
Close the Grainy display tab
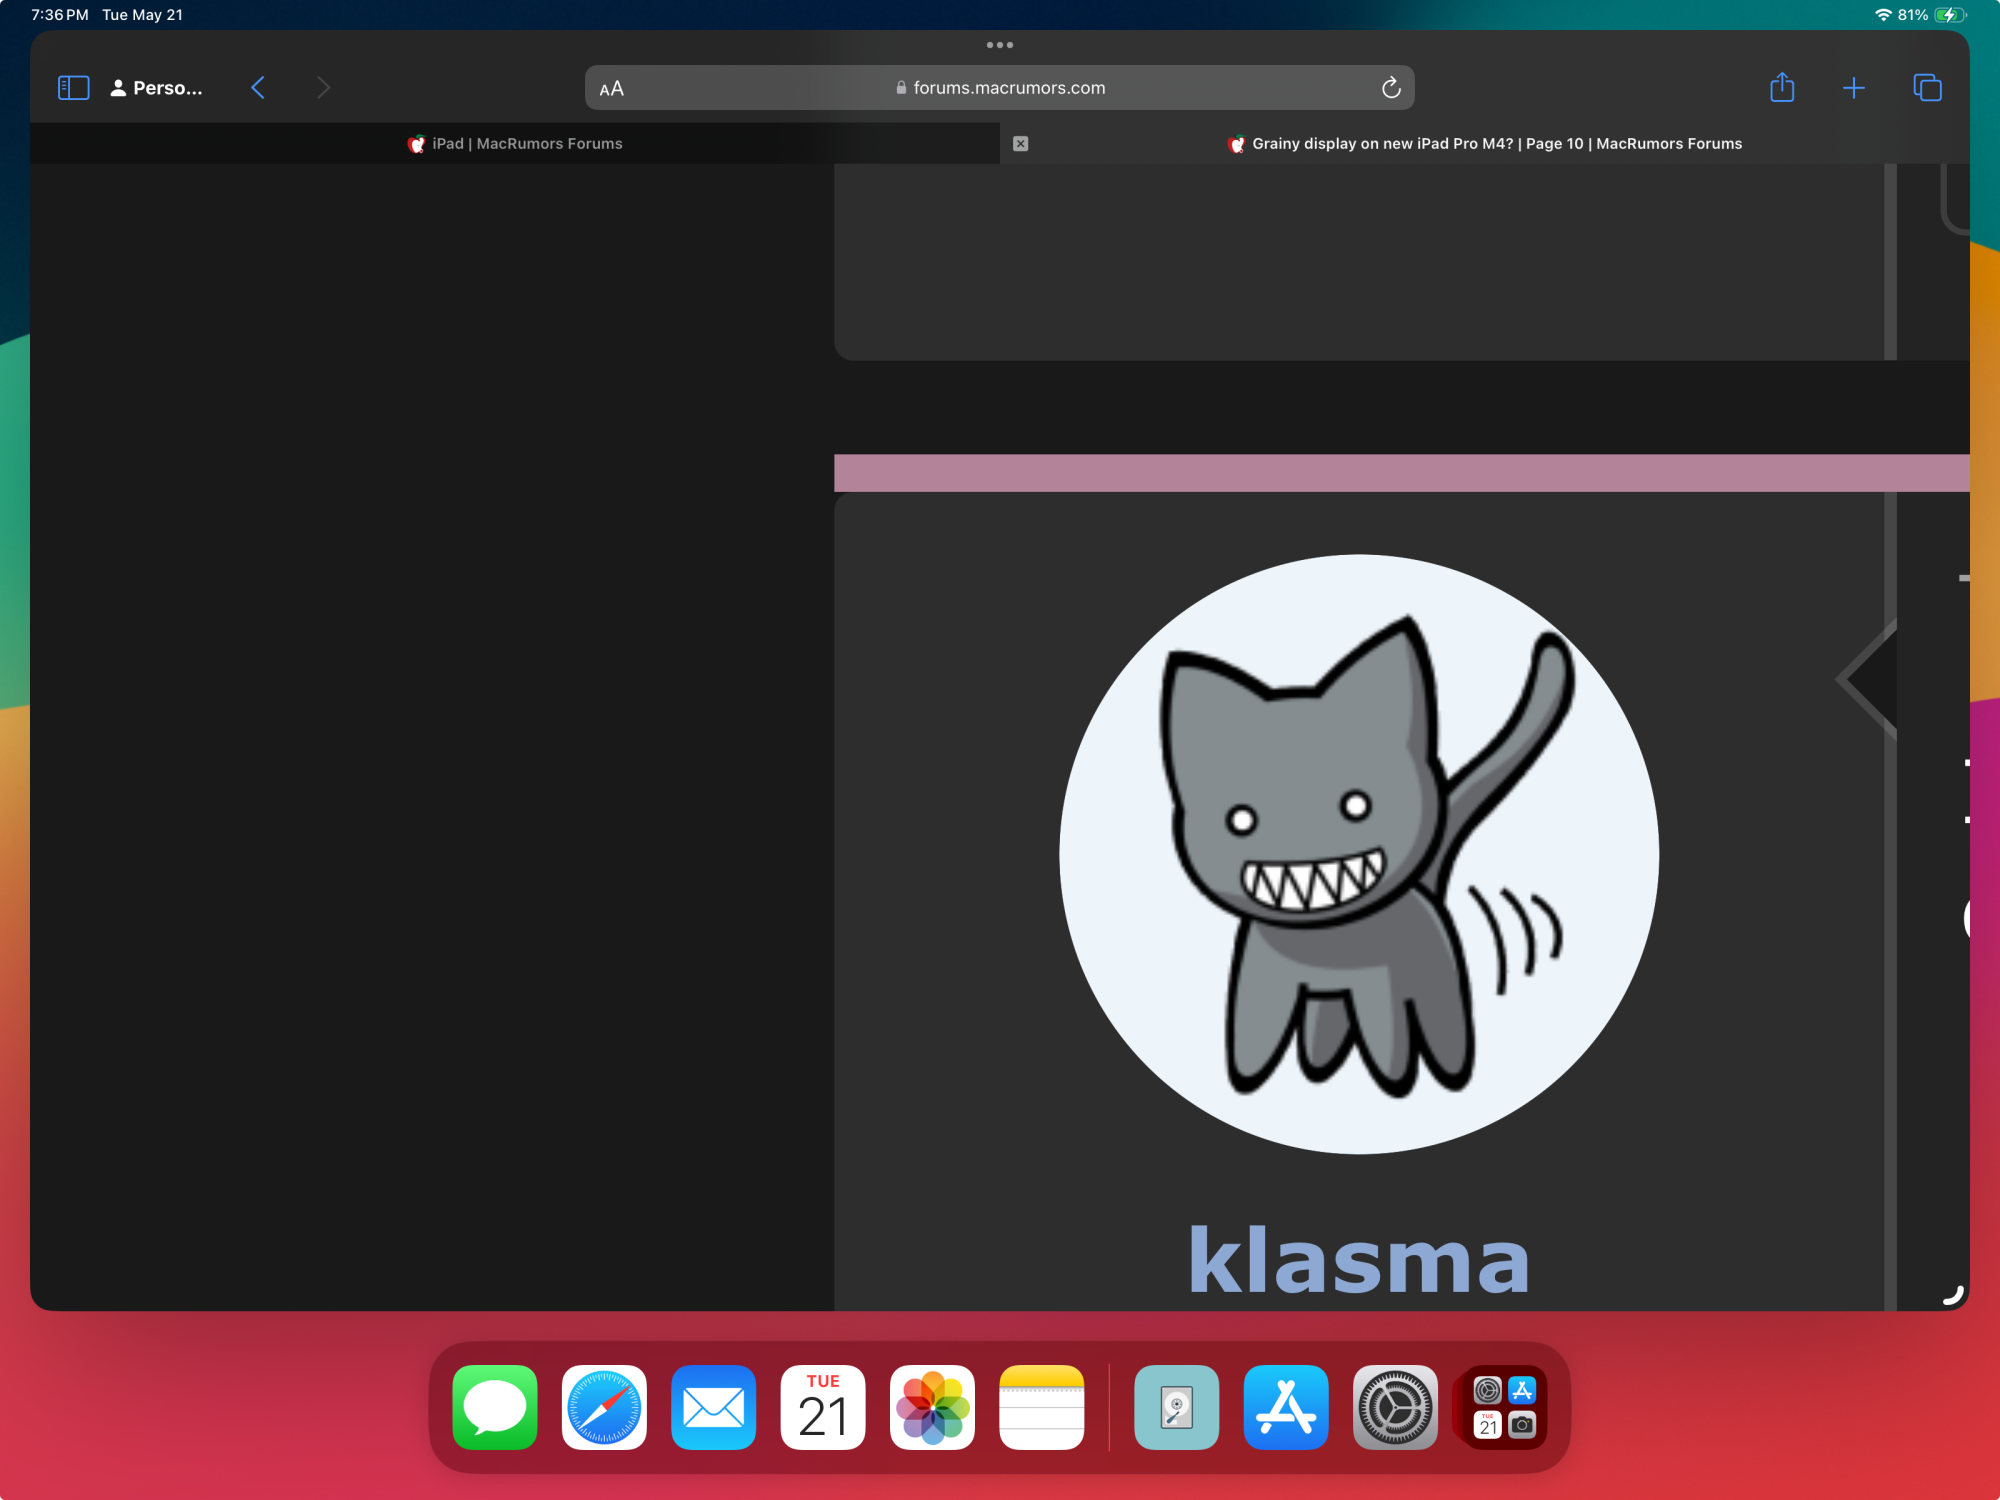[x=1020, y=144]
